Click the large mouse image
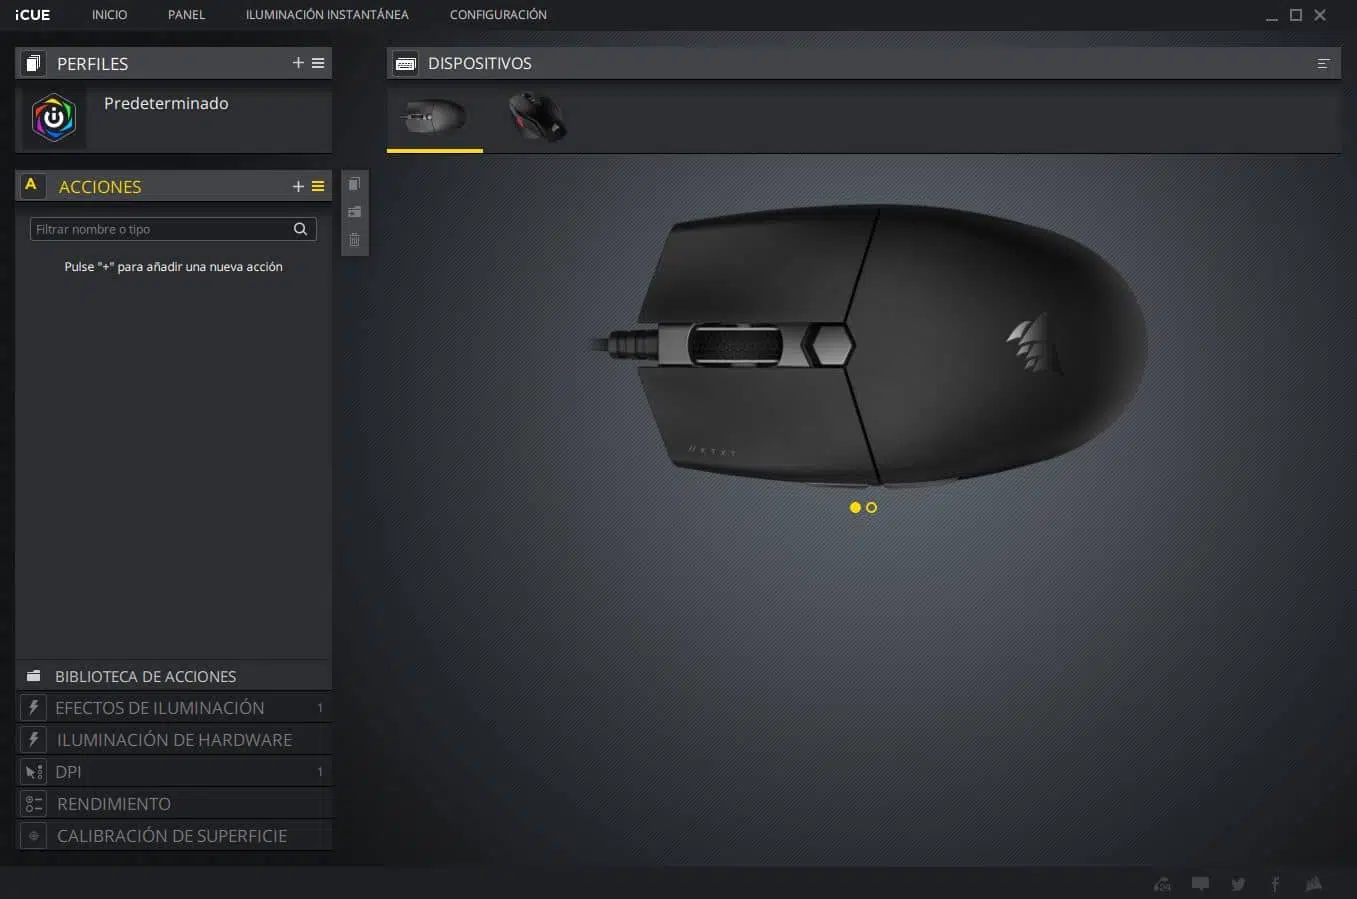This screenshot has height=899, width=1357. [x=868, y=345]
